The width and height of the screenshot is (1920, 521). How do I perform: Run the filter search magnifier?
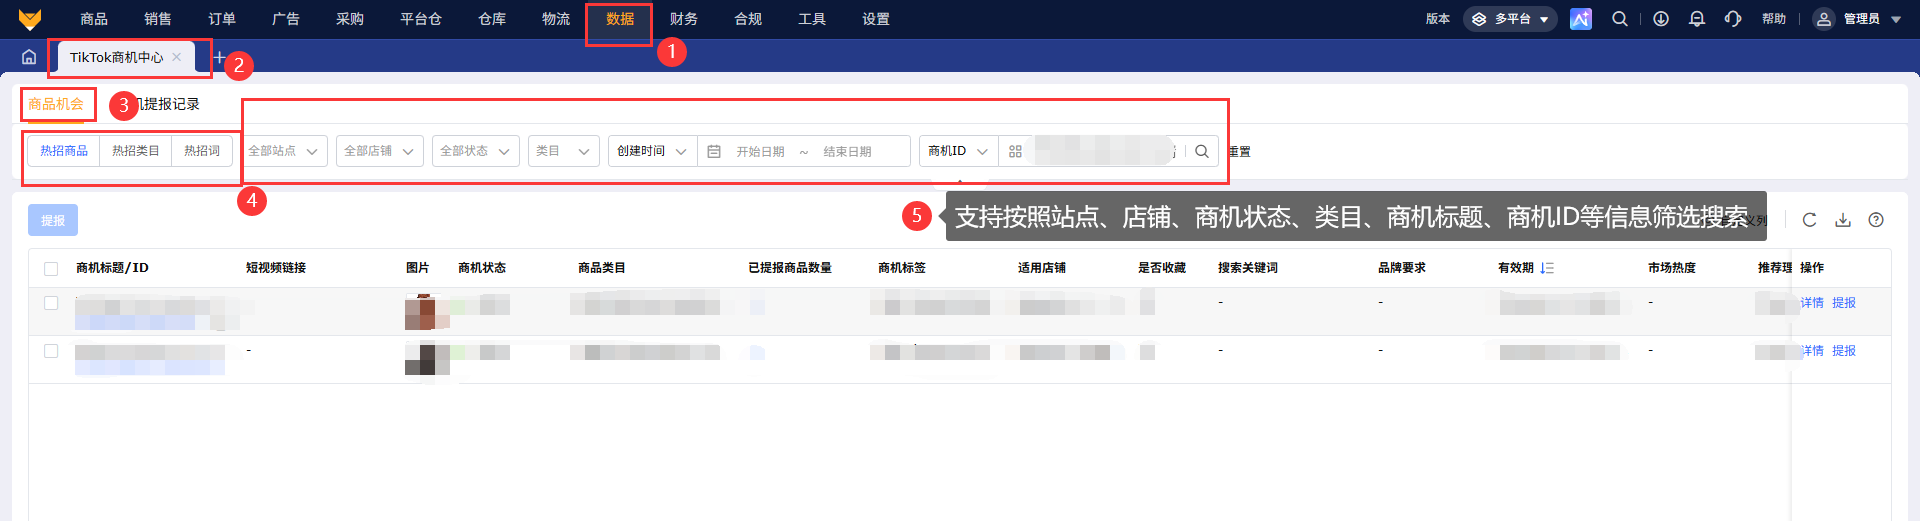click(1202, 151)
